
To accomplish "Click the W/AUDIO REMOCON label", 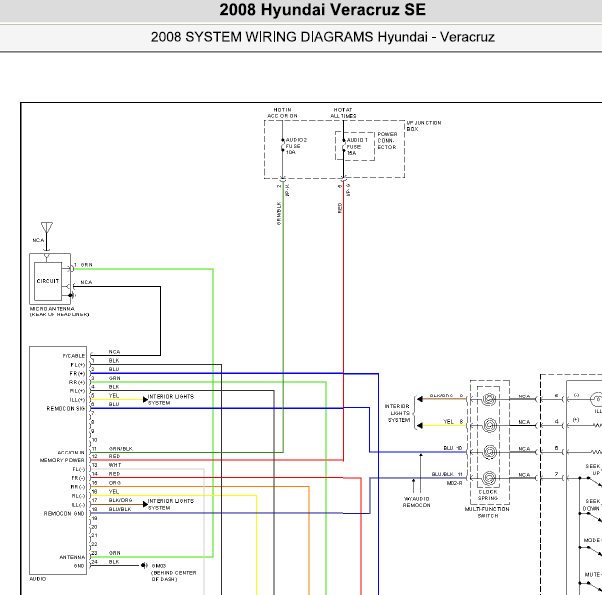I will (x=417, y=502).
